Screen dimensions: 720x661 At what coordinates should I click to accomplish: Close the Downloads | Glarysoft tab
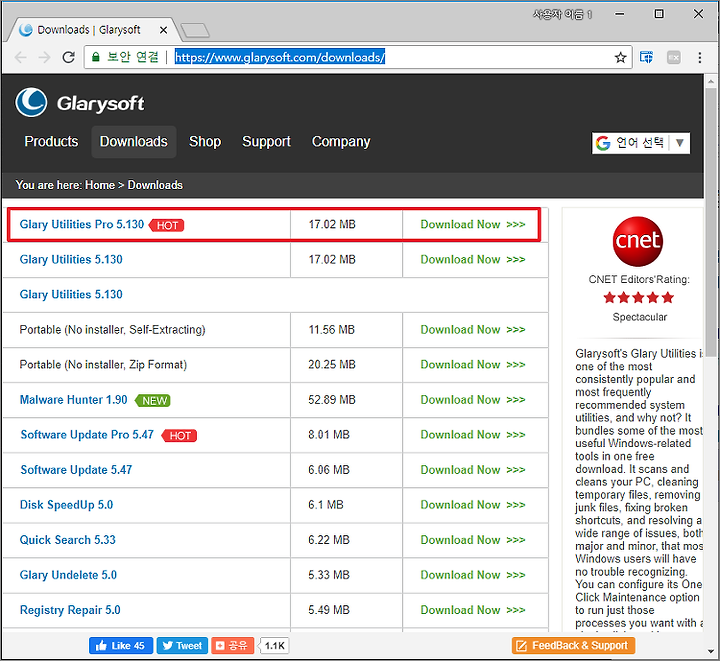click(x=163, y=30)
